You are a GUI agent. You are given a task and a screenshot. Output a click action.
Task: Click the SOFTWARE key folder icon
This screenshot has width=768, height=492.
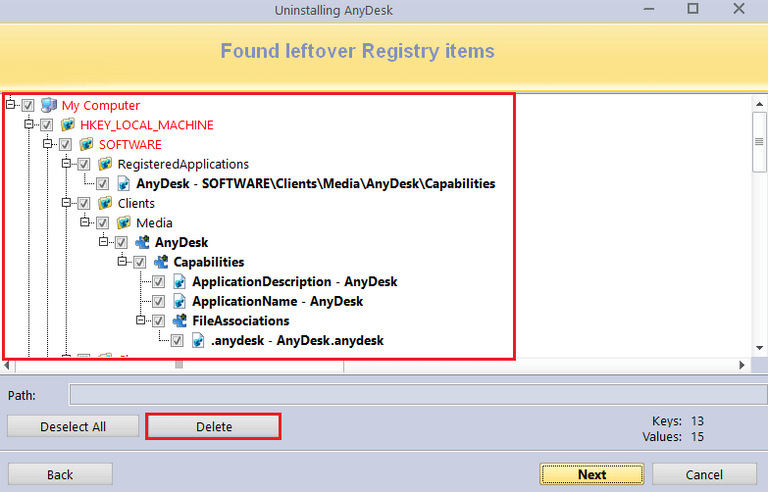tap(87, 145)
